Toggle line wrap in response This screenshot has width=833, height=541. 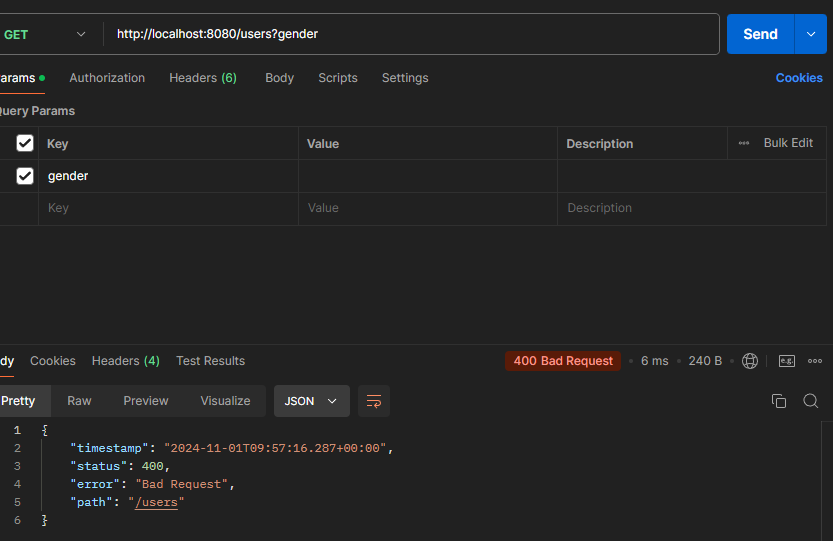coord(374,401)
